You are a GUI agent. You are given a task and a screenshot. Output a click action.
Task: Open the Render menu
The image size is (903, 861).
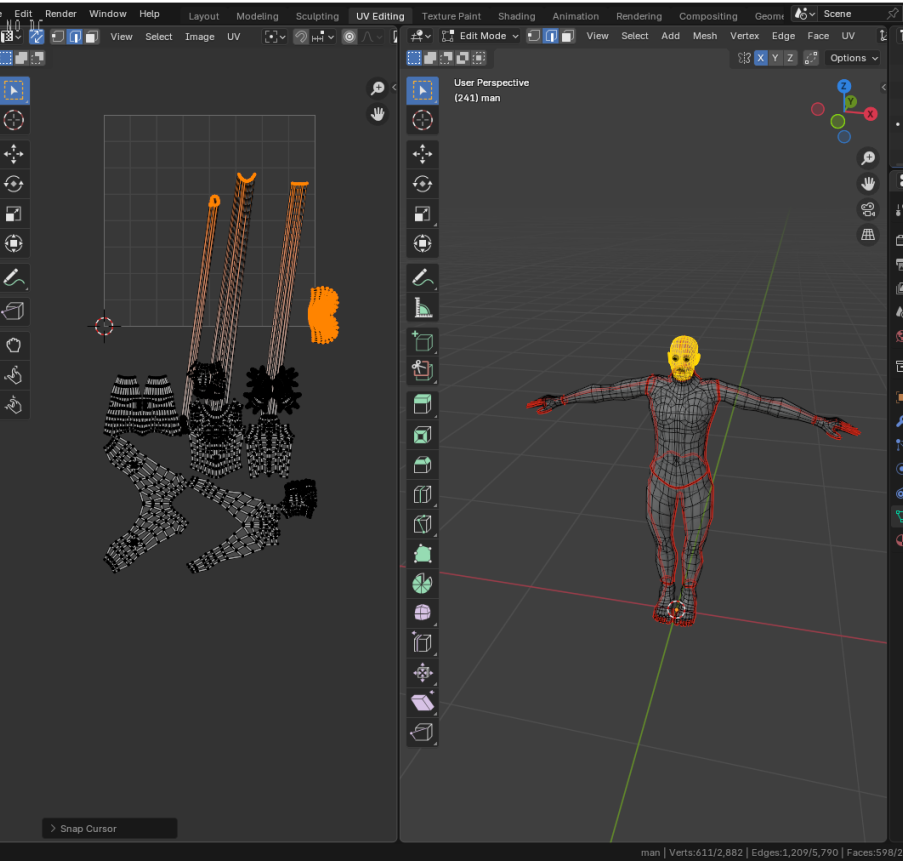pyautogui.click(x=61, y=14)
